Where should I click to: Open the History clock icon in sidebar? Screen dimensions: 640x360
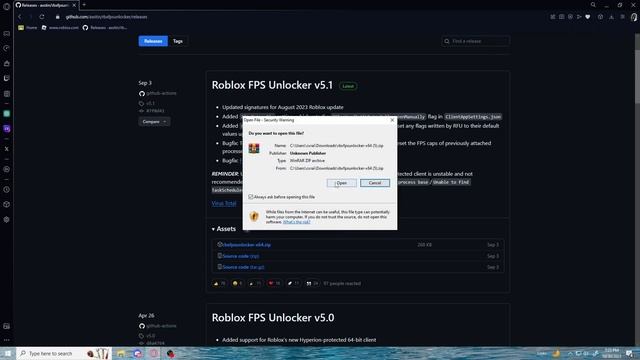click(x=7, y=189)
